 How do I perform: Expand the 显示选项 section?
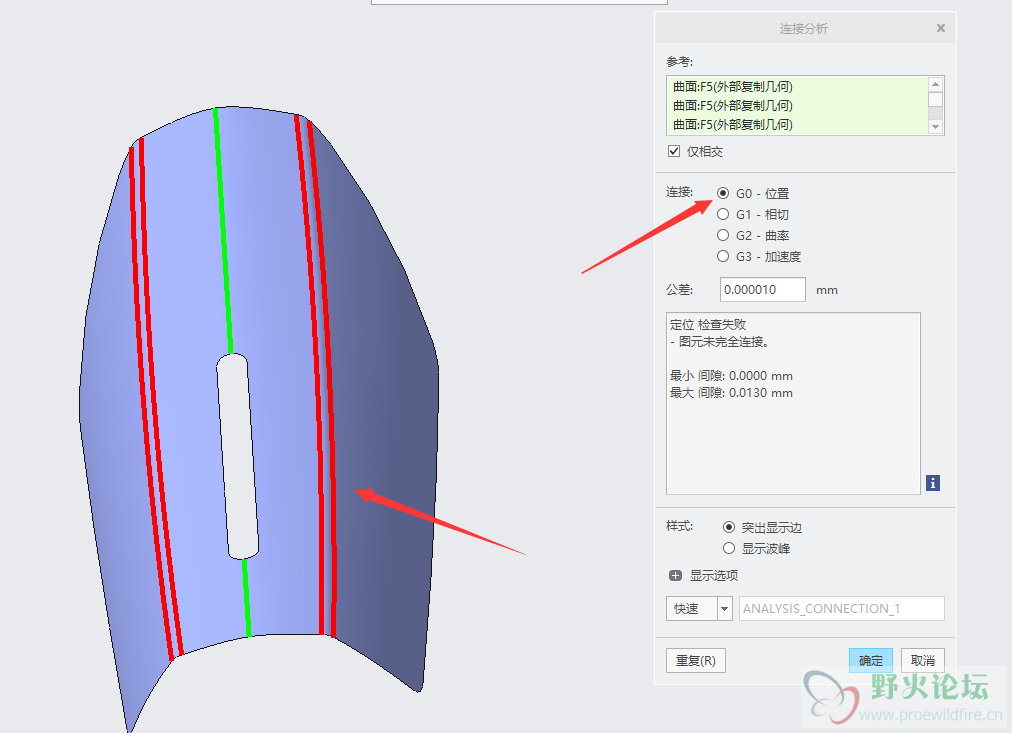pyautogui.click(x=675, y=576)
